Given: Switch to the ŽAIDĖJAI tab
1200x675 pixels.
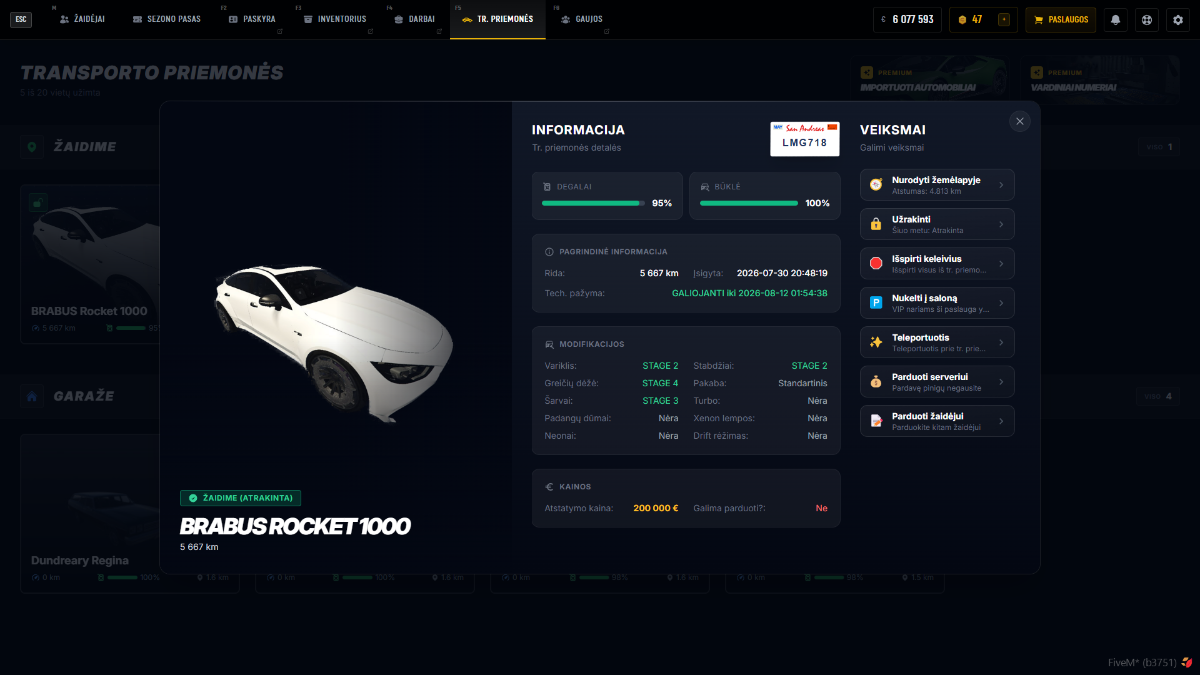Looking at the screenshot, I should click(x=83, y=19).
